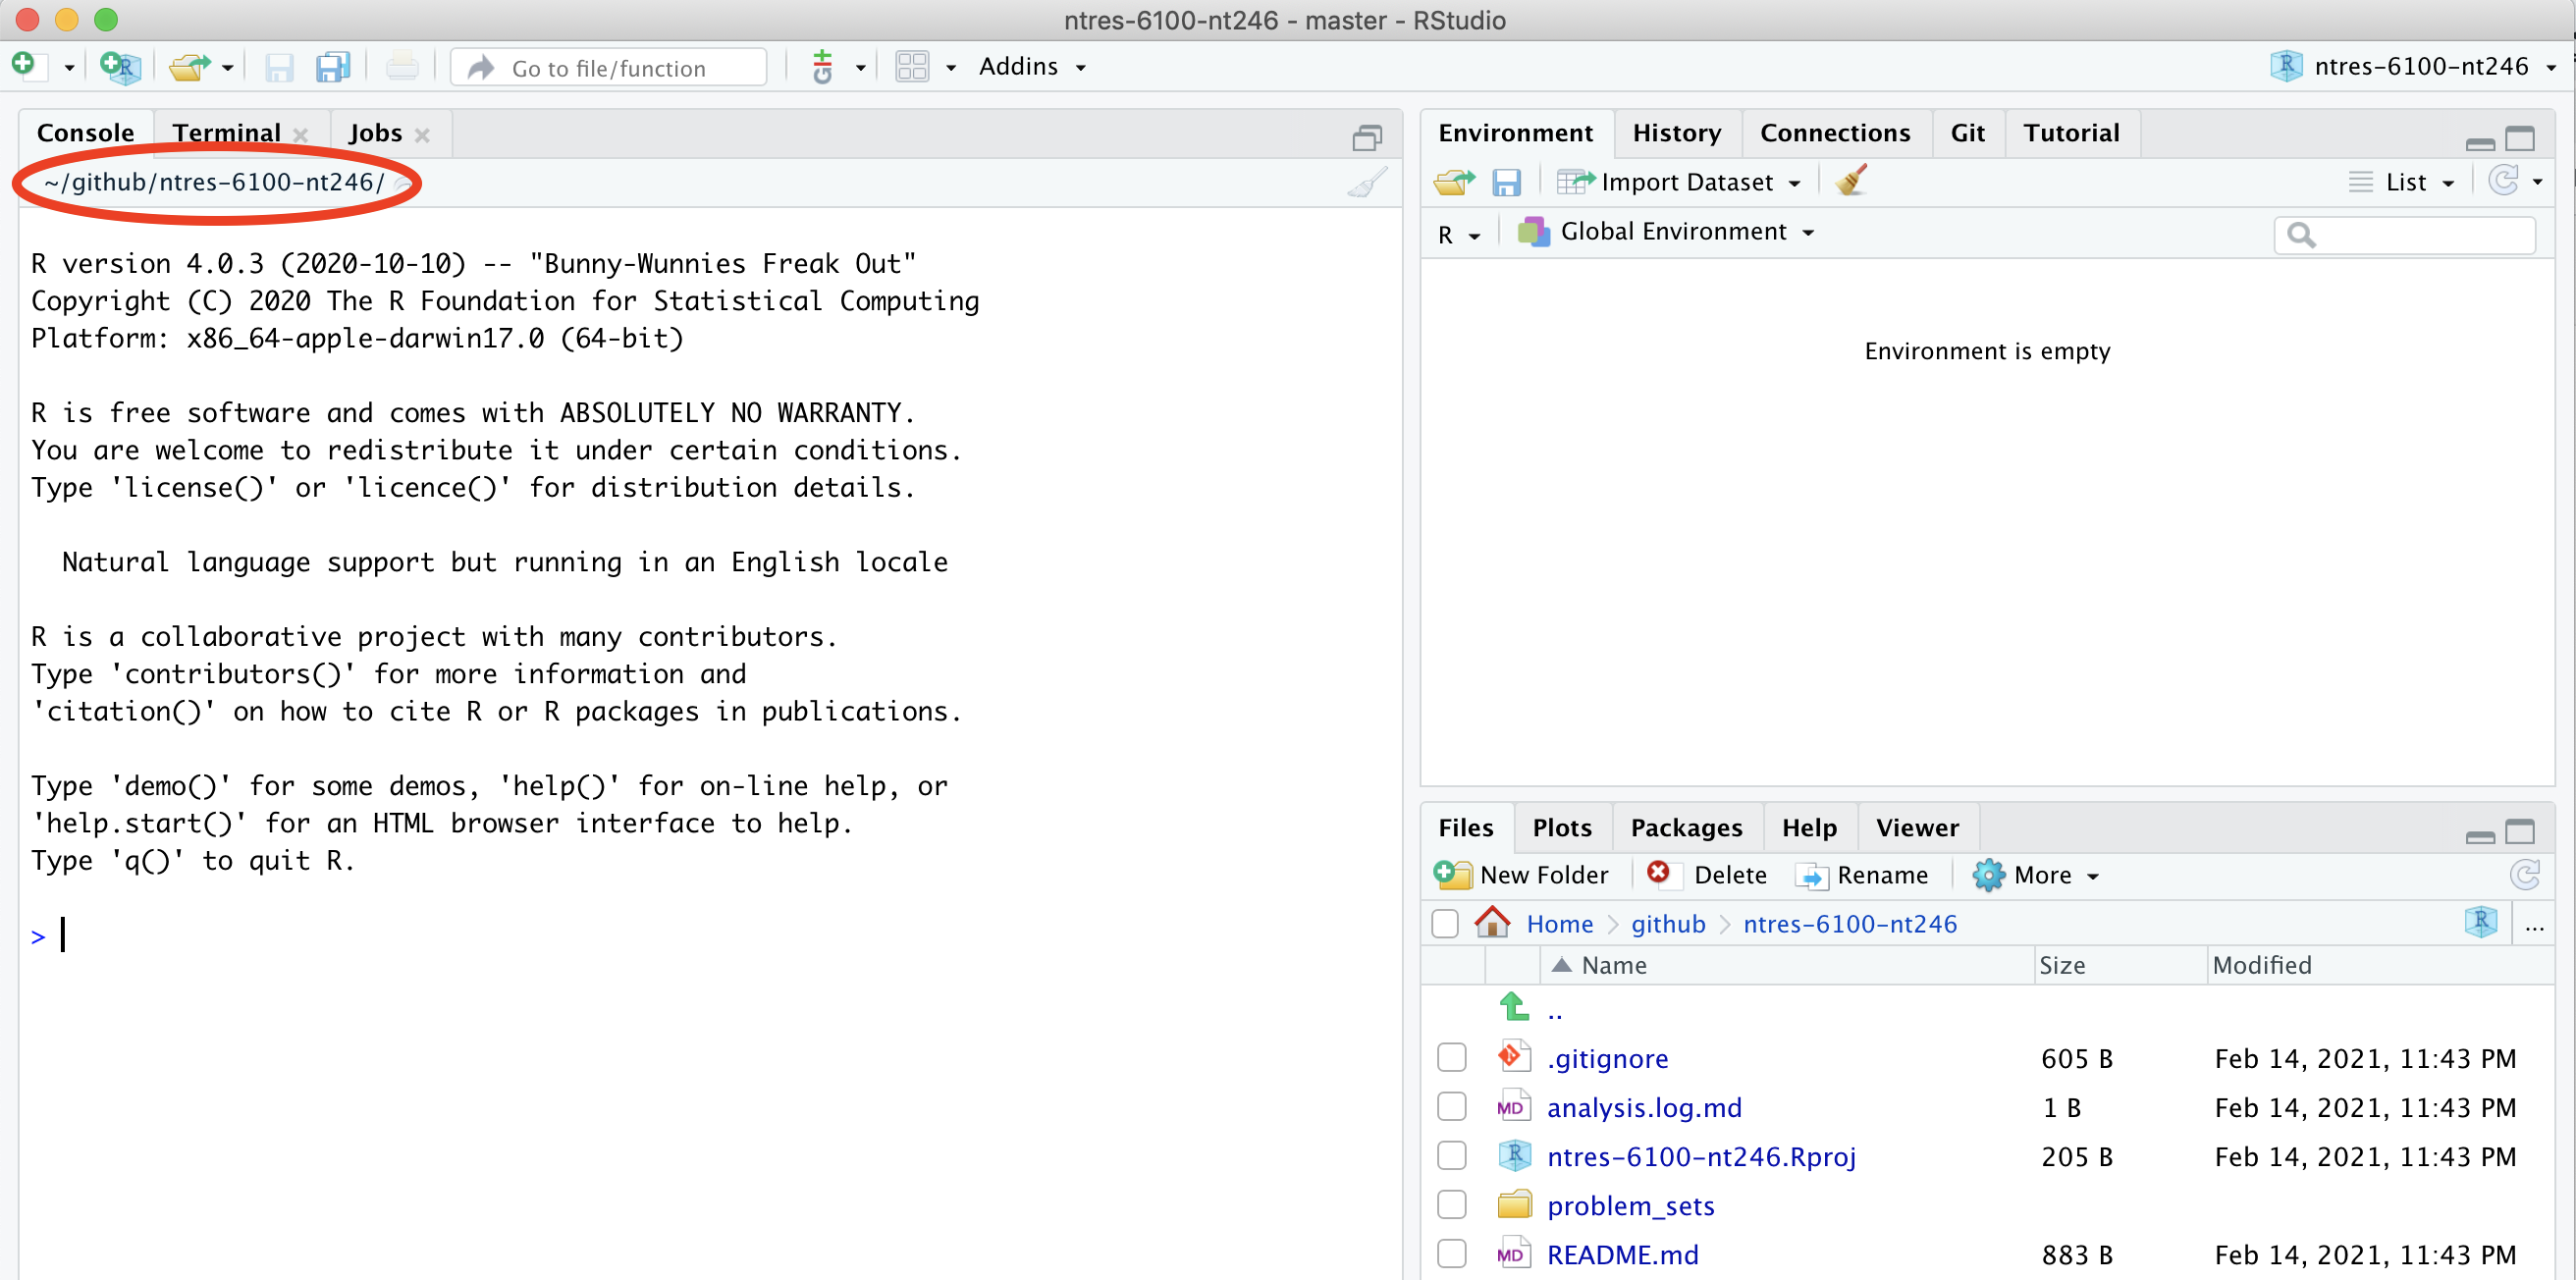Image resolution: width=2576 pixels, height=1280 pixels.
Task: Focus the Go to file/function field
Action: [x=609, y=67]
